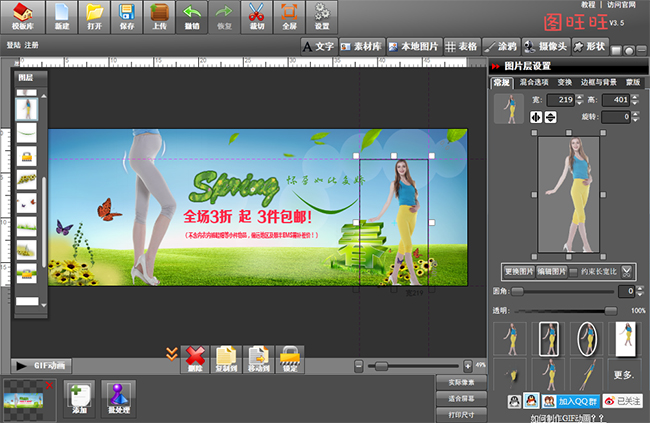This screenshot has height=423, width=650.
Task: Open the template library (模板库) icon
Action: click(22, 17)
